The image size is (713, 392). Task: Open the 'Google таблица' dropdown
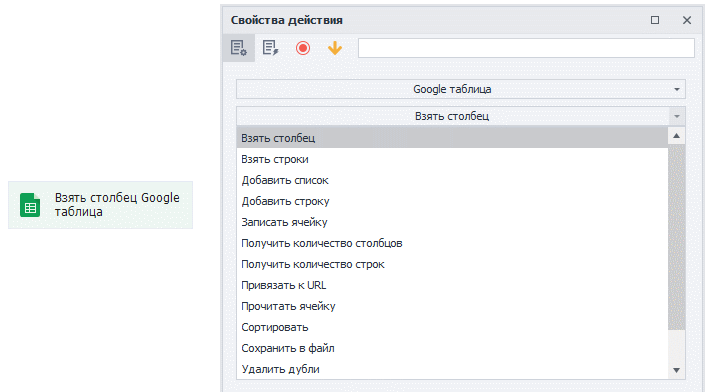click(461, 89)
